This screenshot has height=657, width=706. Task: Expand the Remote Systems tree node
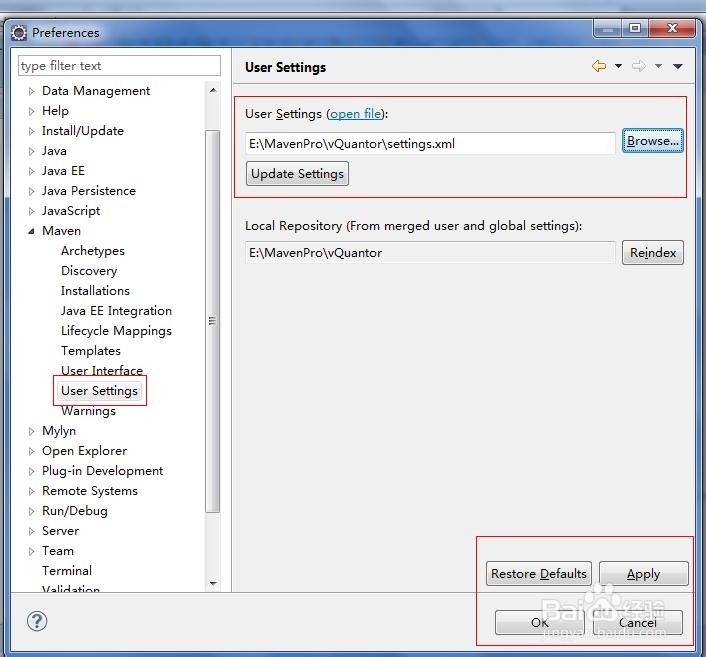pos(31,491)
